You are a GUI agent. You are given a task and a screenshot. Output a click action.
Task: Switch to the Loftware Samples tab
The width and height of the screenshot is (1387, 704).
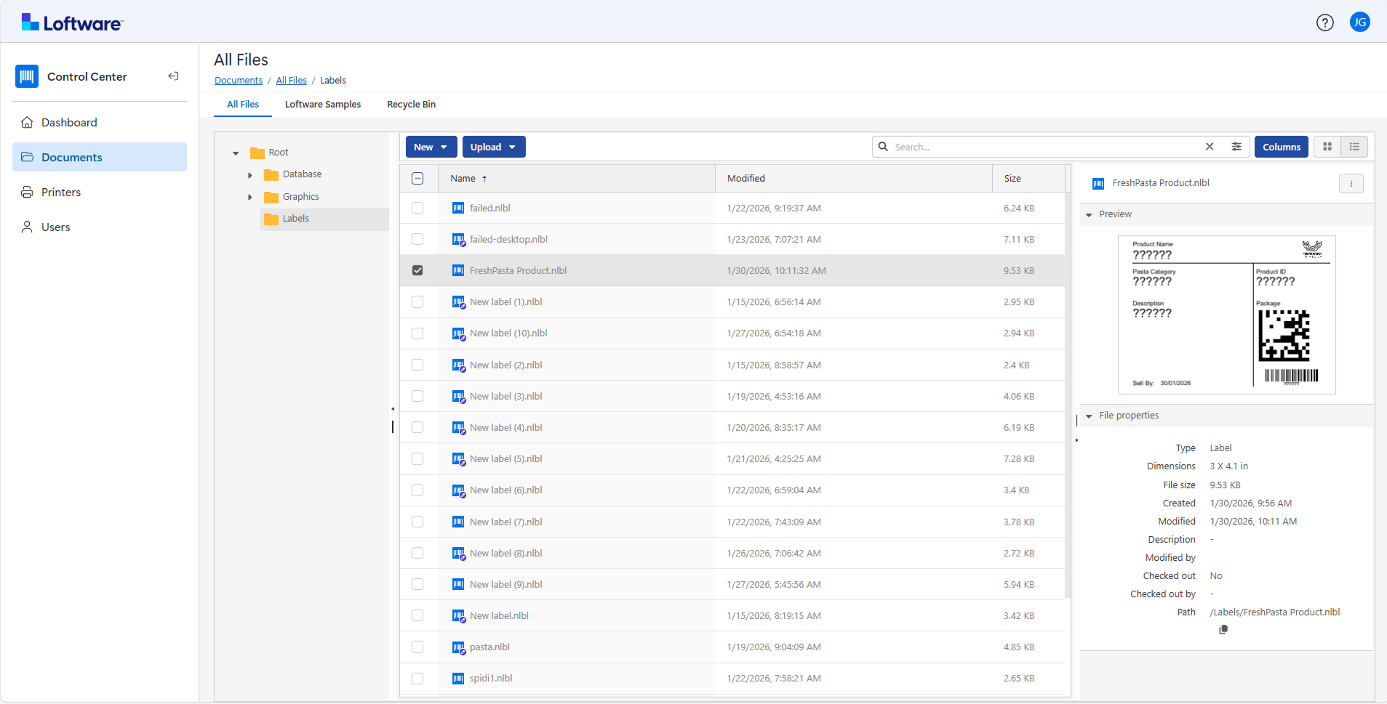[x=323, y=104]
